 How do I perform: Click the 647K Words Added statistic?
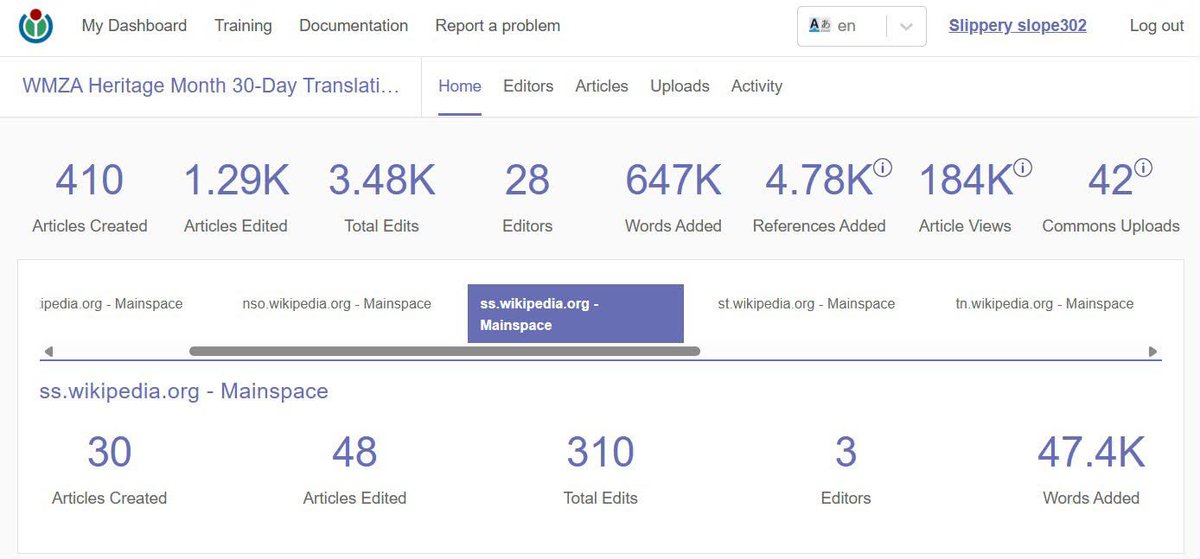pyautogui.click(x=673, y=197)
